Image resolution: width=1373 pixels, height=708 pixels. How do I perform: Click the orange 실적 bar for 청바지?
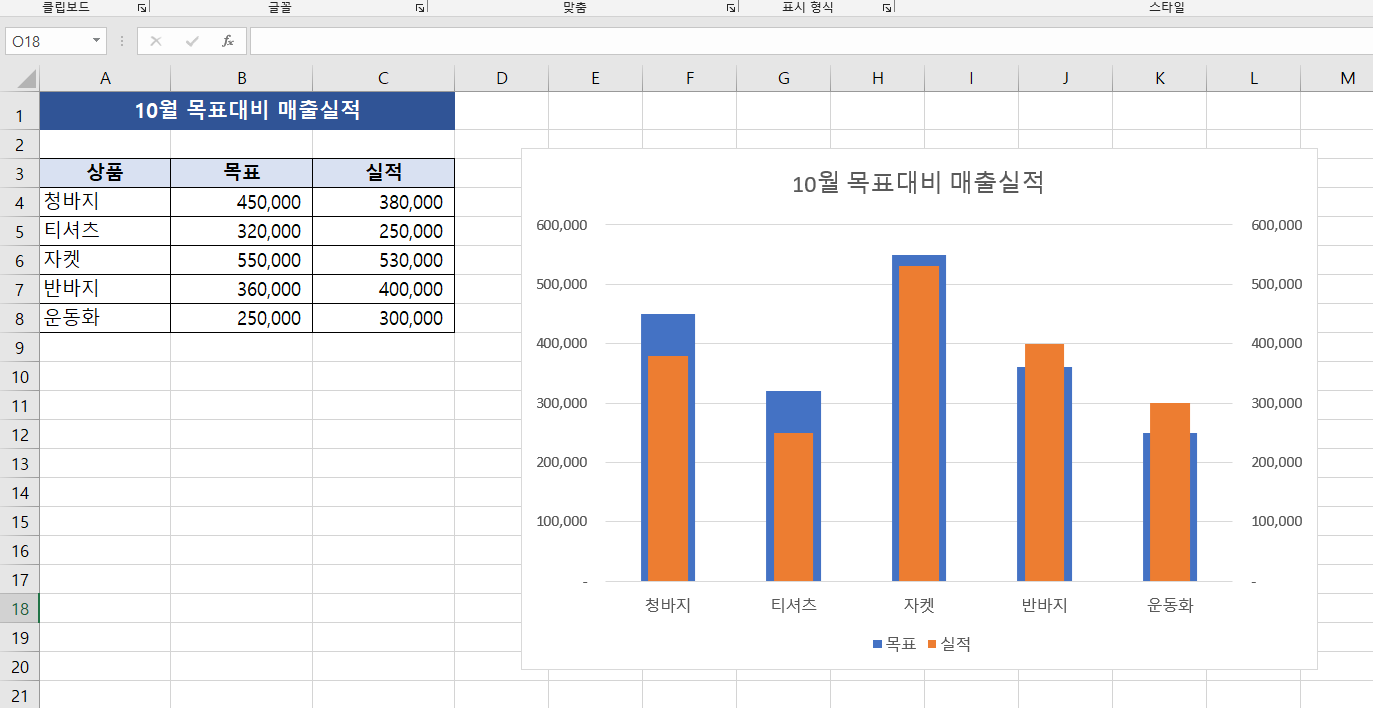668,468
